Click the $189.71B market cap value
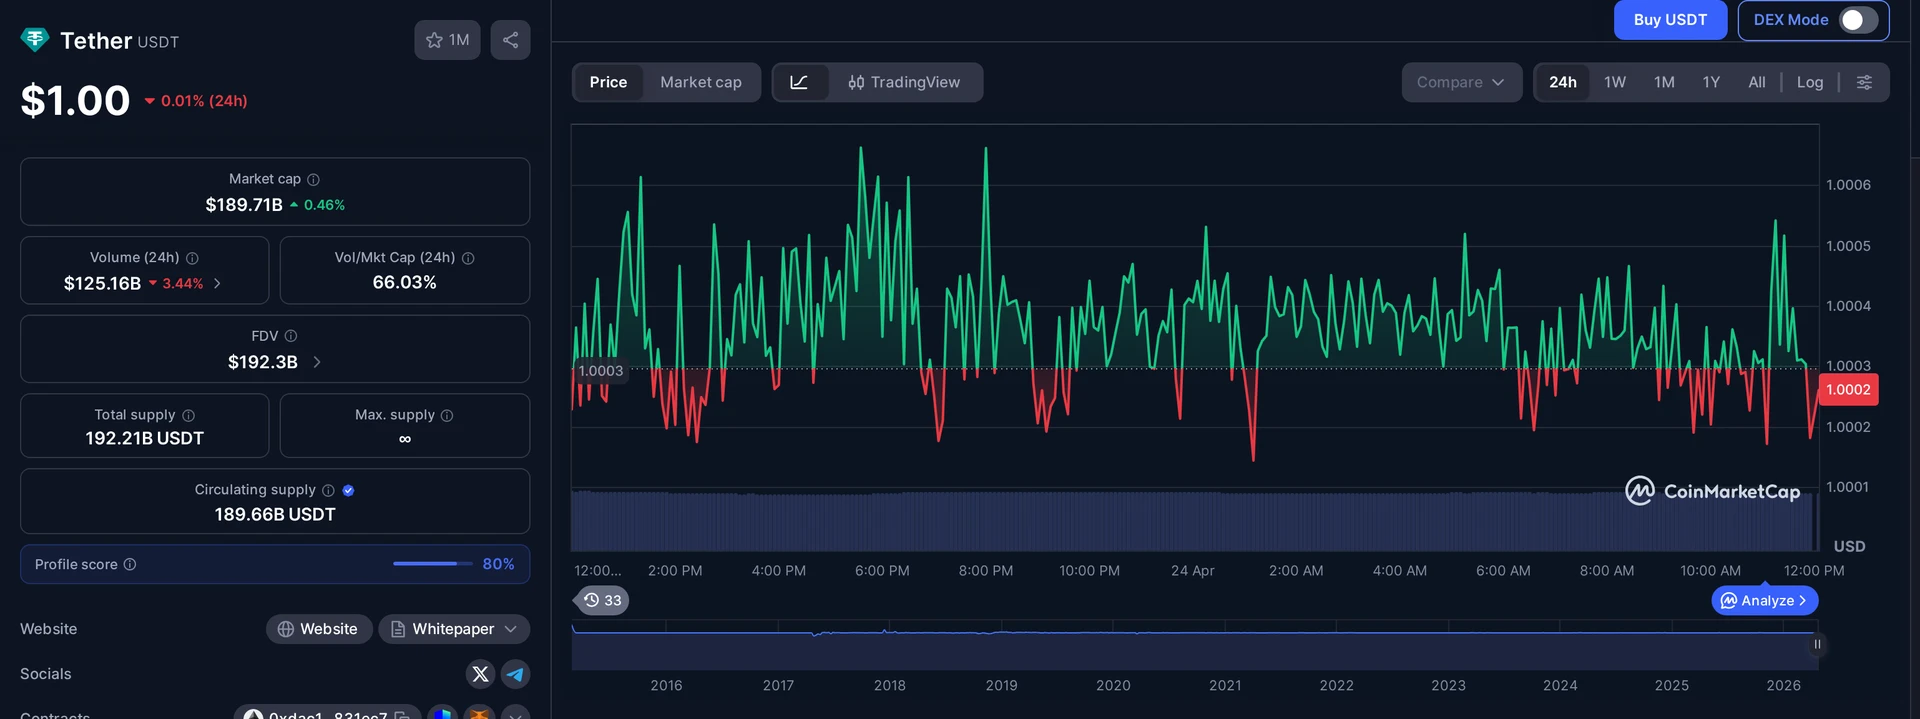 (x=244, y=205)
